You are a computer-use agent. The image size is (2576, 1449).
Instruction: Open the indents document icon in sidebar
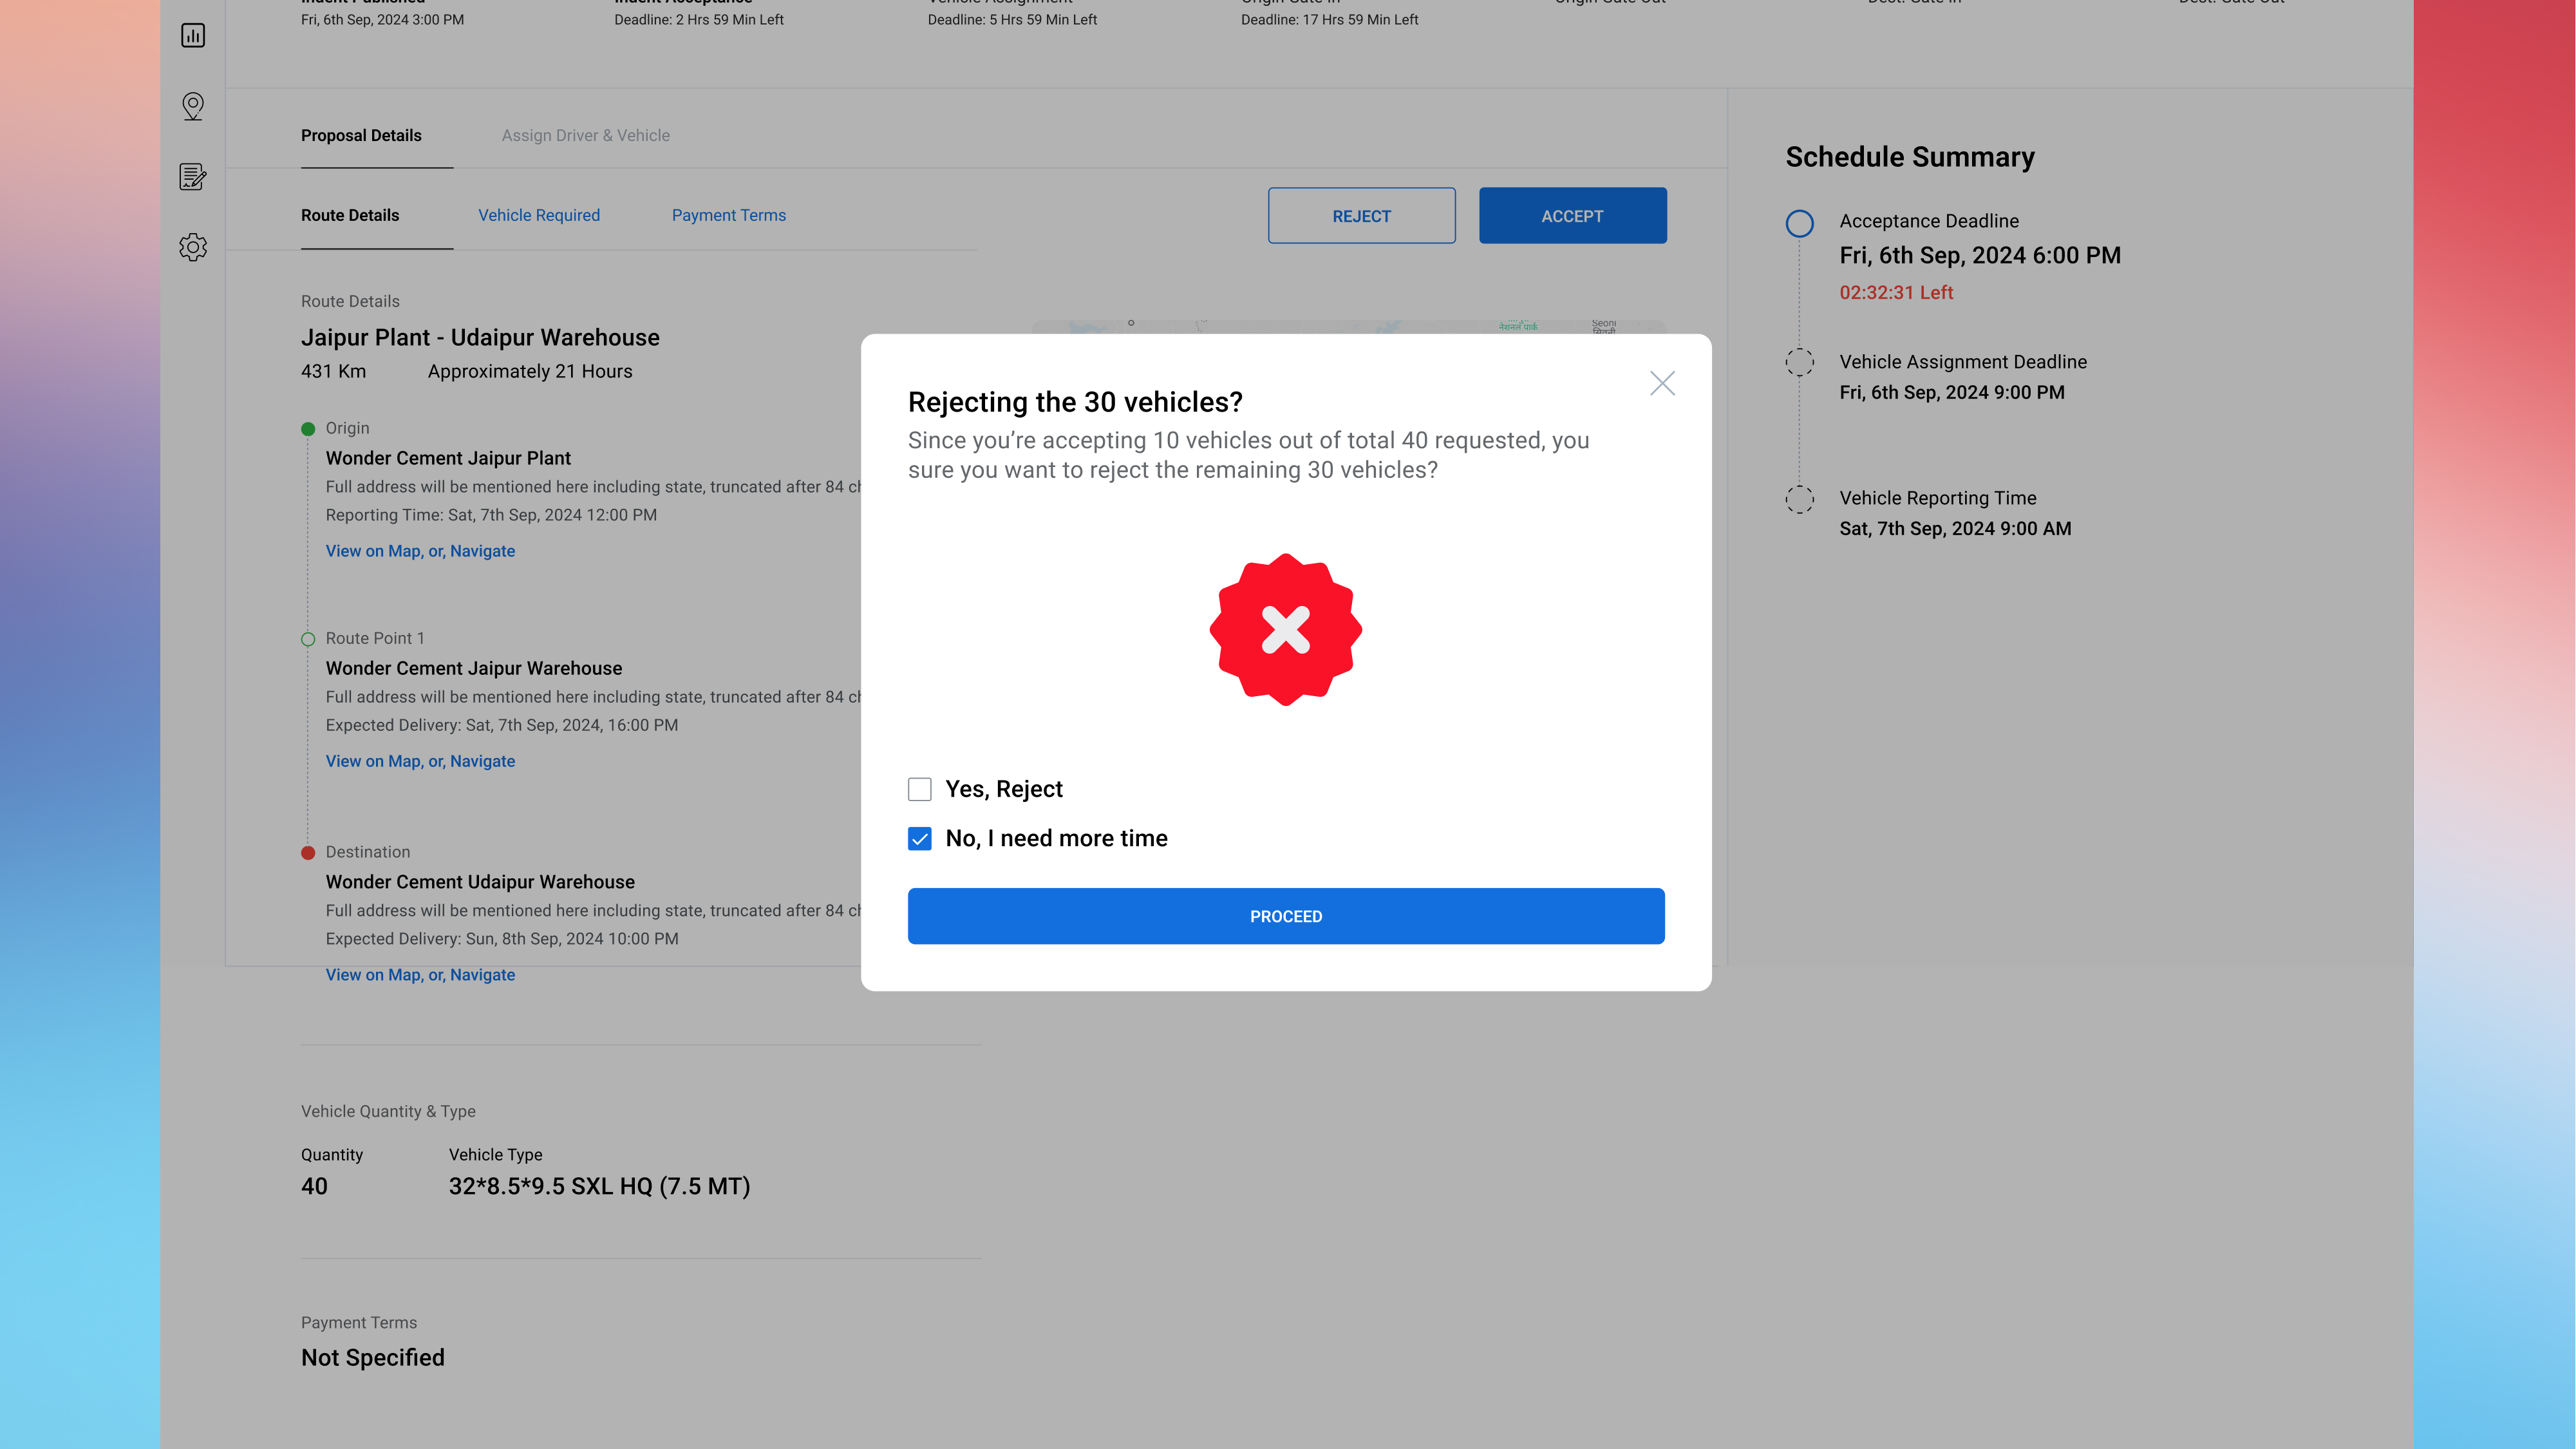point(192,177)
